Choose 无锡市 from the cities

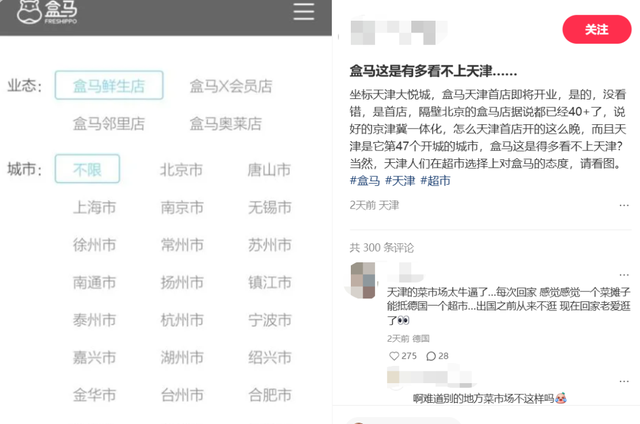269,207
